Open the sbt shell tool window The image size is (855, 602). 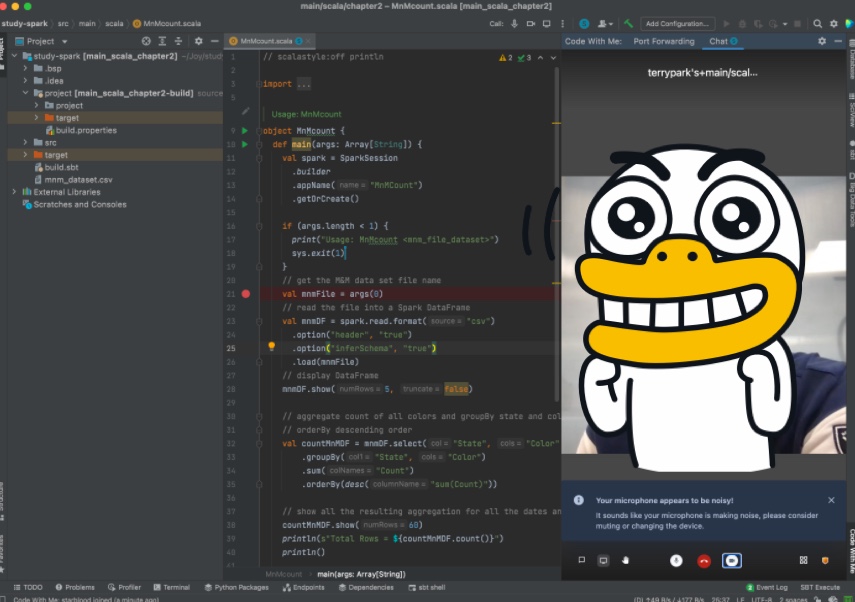(x=427, y=587)
